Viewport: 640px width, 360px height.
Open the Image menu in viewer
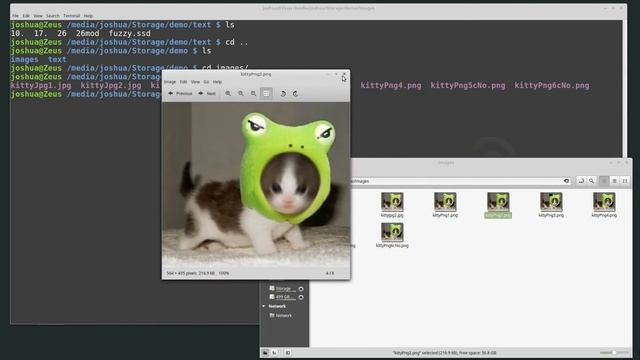point(170,82)
